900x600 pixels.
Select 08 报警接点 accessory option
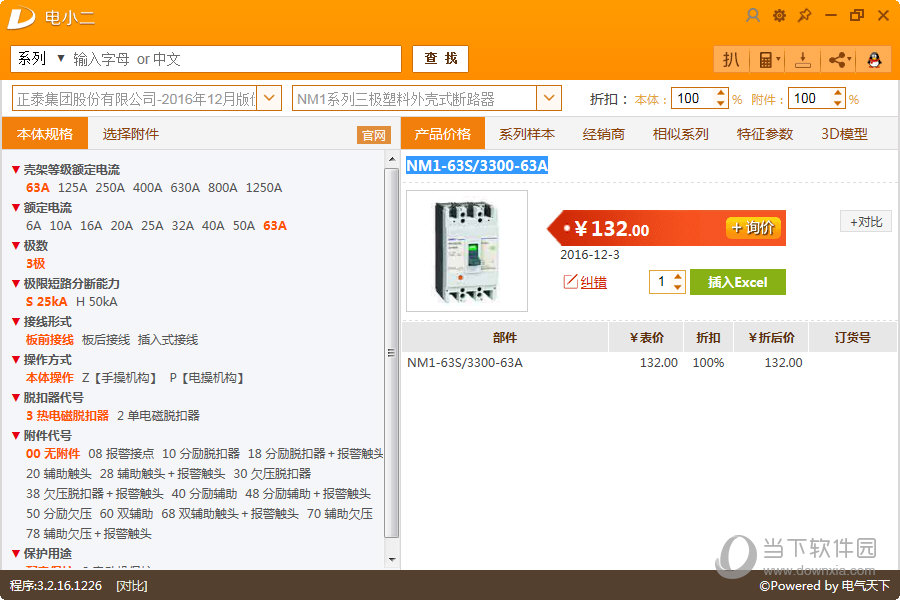tap(121, 453)
